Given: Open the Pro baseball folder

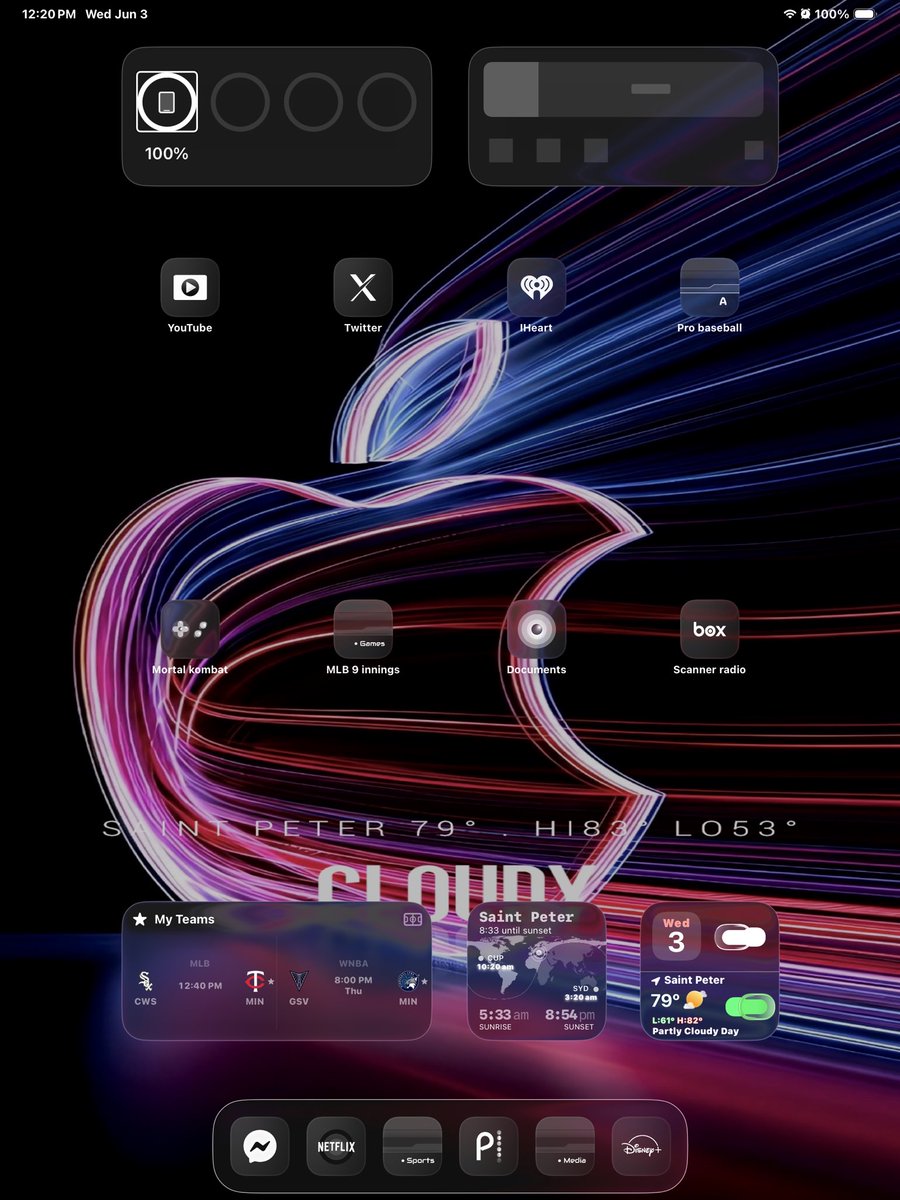Looking at the screenshot, I should click(710, 288).
